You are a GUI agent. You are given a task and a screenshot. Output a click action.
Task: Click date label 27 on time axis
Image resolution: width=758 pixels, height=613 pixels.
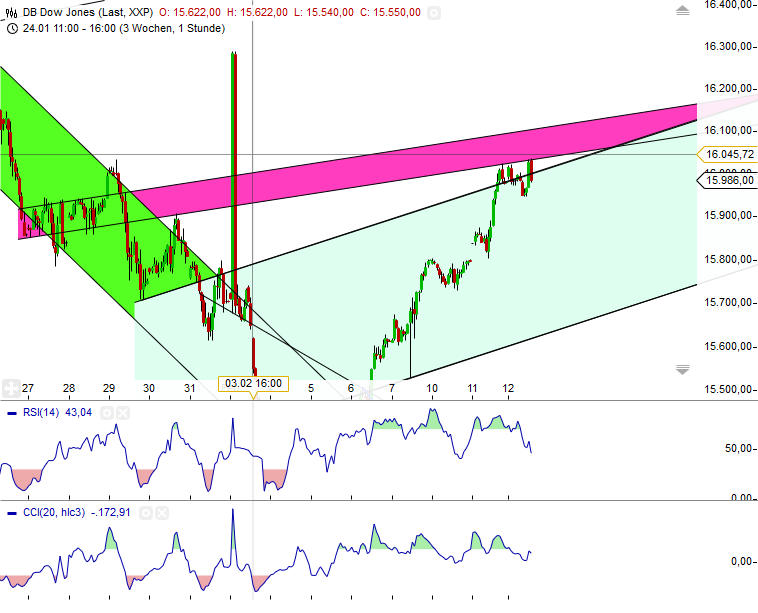[x=28, y=388]
